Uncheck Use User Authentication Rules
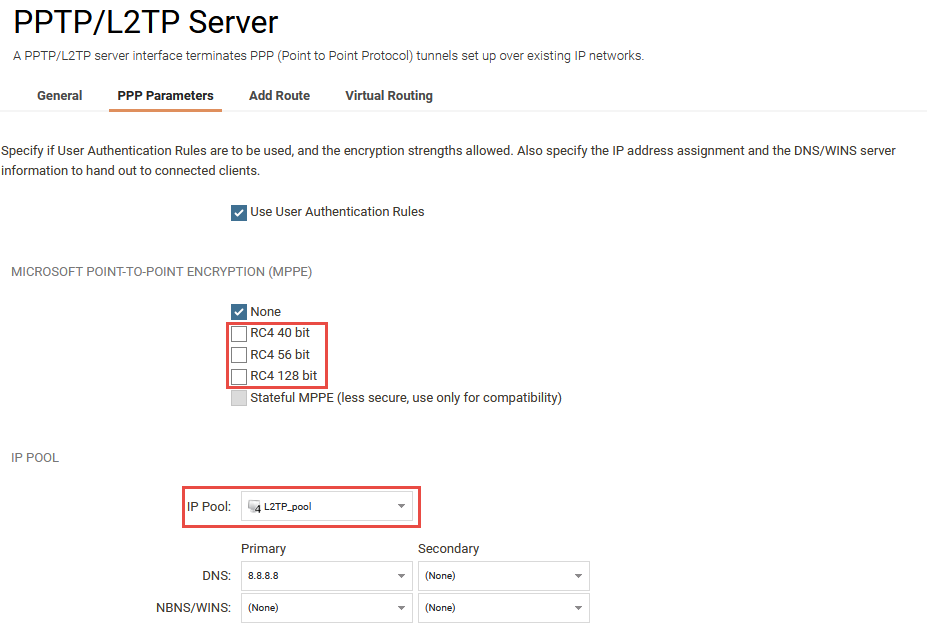Screen dimensions: 927x638 (239, 212)
